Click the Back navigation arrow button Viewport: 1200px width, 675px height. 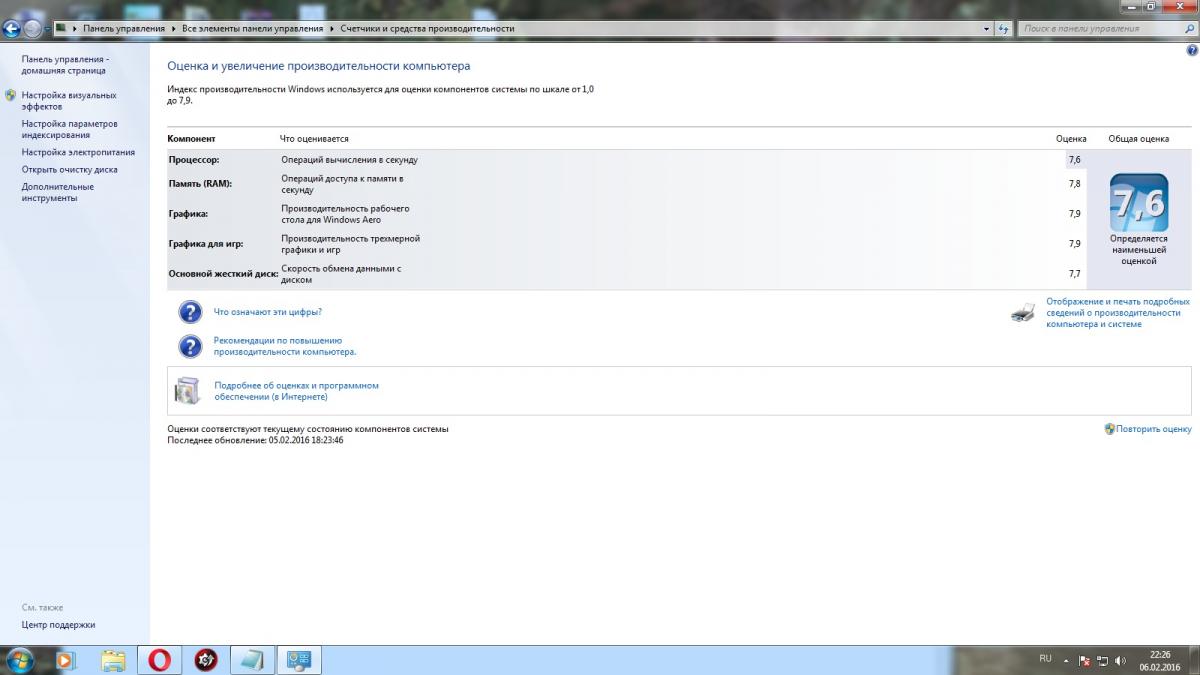click(x=12, y=29)
